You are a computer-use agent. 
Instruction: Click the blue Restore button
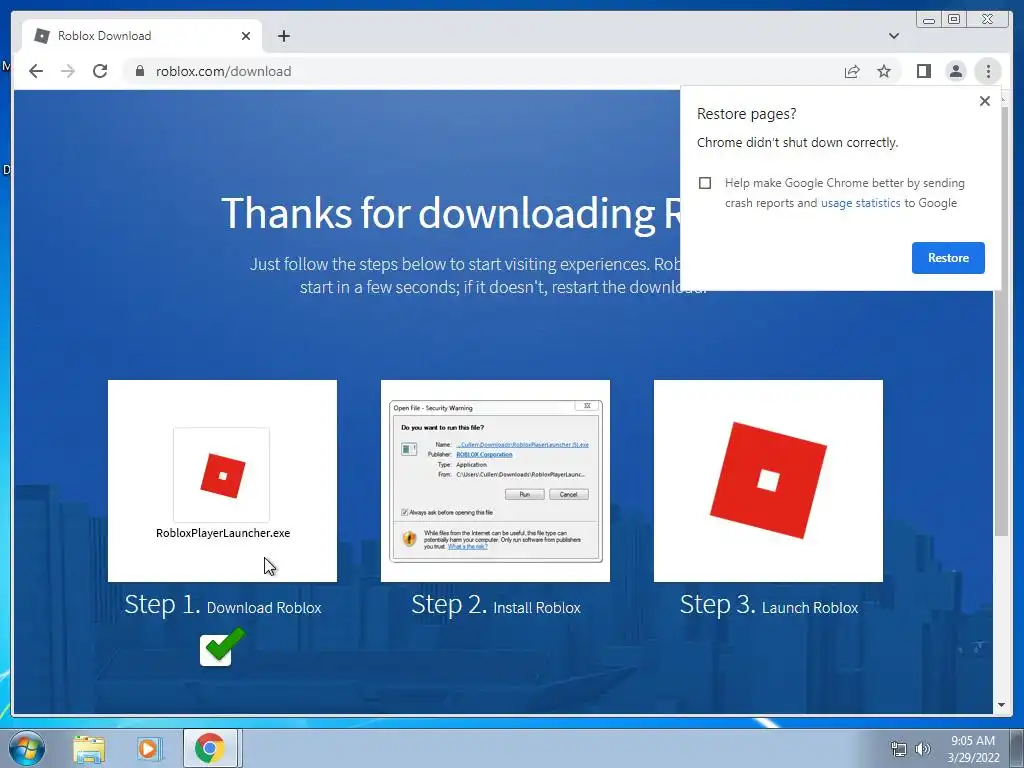coord(948,258)
